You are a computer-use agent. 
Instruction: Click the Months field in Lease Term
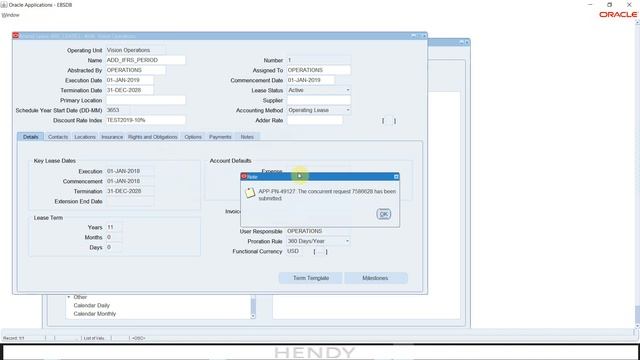point(113,237)
